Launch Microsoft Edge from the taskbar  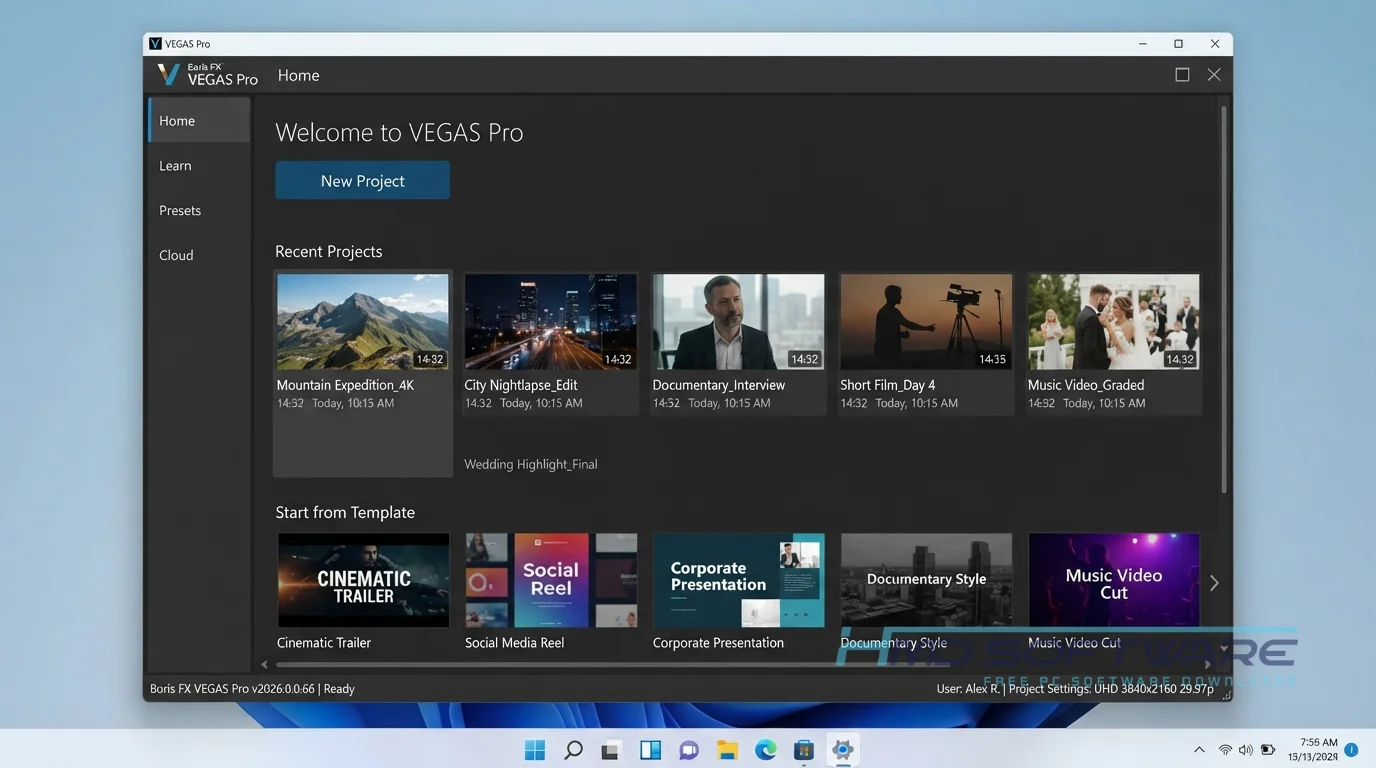[x=765, y=750]
